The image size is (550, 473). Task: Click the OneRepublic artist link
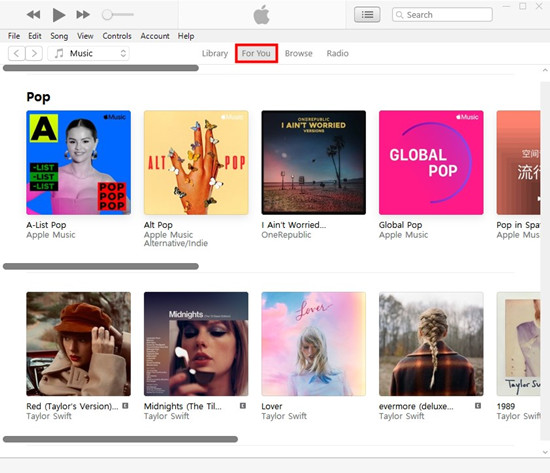tap(286, 235)
